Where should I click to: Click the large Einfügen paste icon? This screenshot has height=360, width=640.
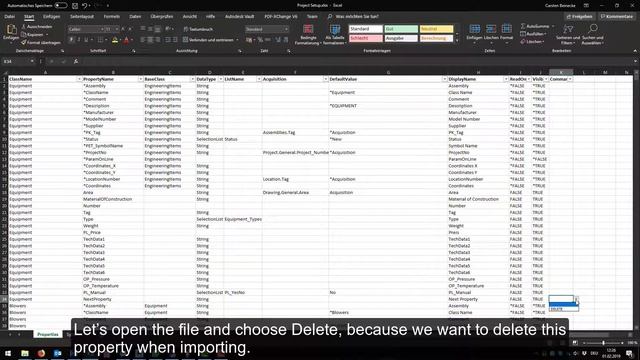[x=11, y=30]
